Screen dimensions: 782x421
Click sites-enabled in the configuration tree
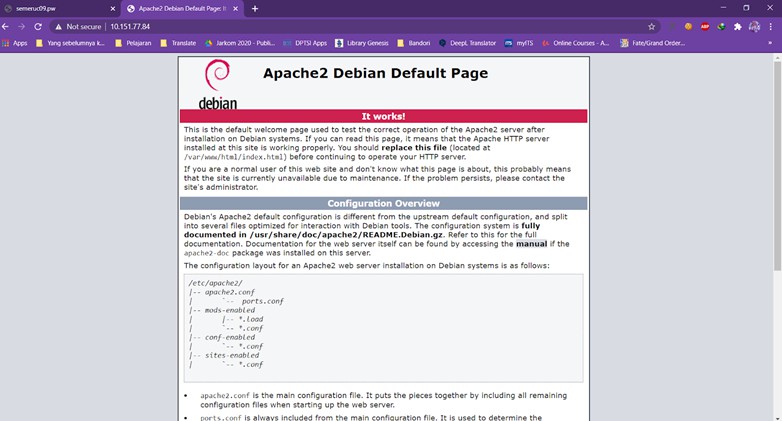[232, 356]
